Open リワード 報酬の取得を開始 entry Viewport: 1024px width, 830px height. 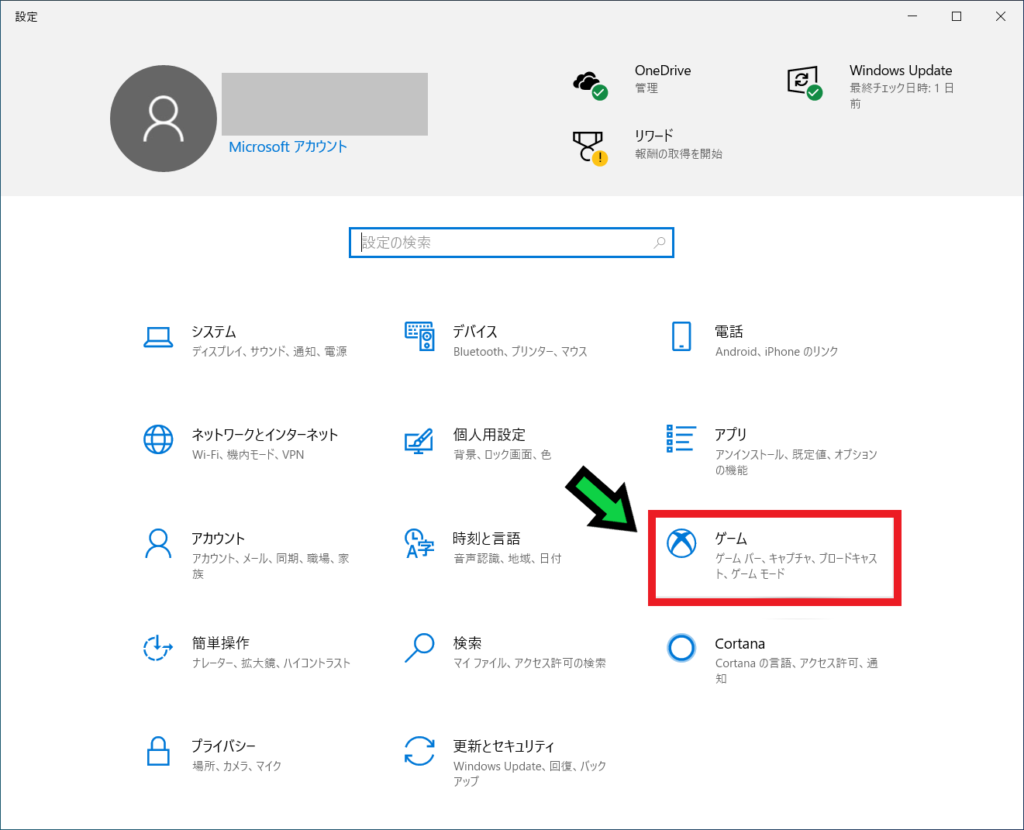[x=679, y=154]
